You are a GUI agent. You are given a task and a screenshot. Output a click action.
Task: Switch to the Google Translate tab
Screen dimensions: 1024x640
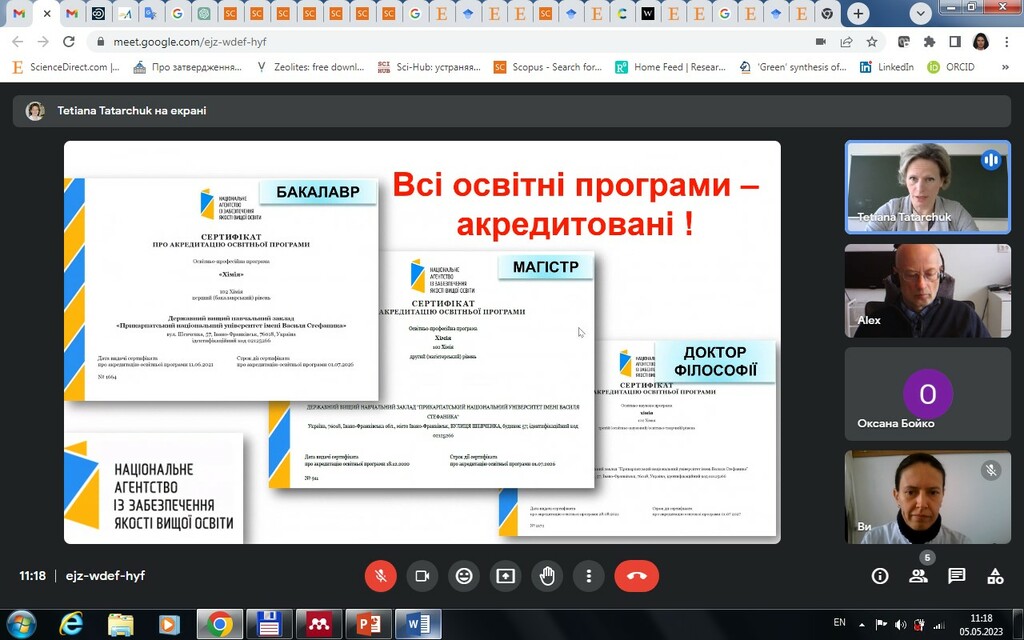point(151,14)
